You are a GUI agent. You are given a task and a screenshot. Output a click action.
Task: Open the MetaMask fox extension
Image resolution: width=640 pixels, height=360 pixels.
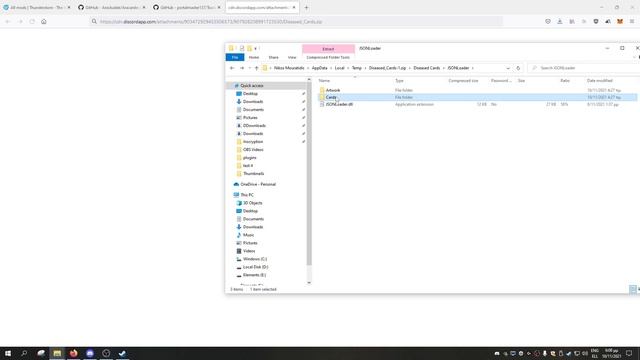[x=620, y=22]
